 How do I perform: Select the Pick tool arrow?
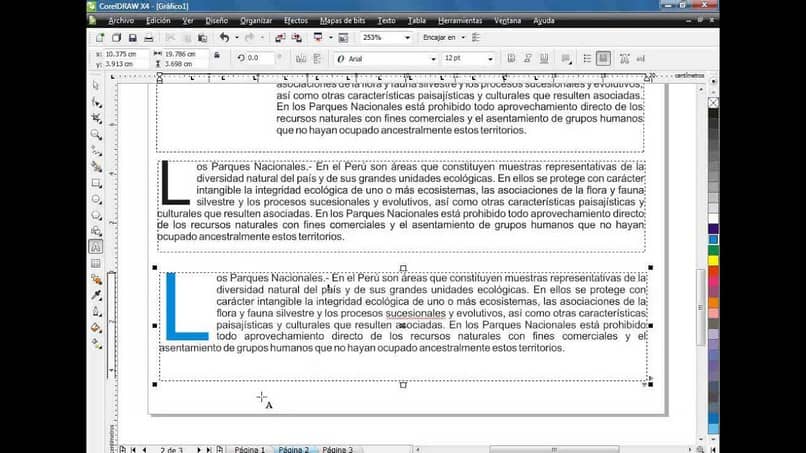tap(96, 86)
